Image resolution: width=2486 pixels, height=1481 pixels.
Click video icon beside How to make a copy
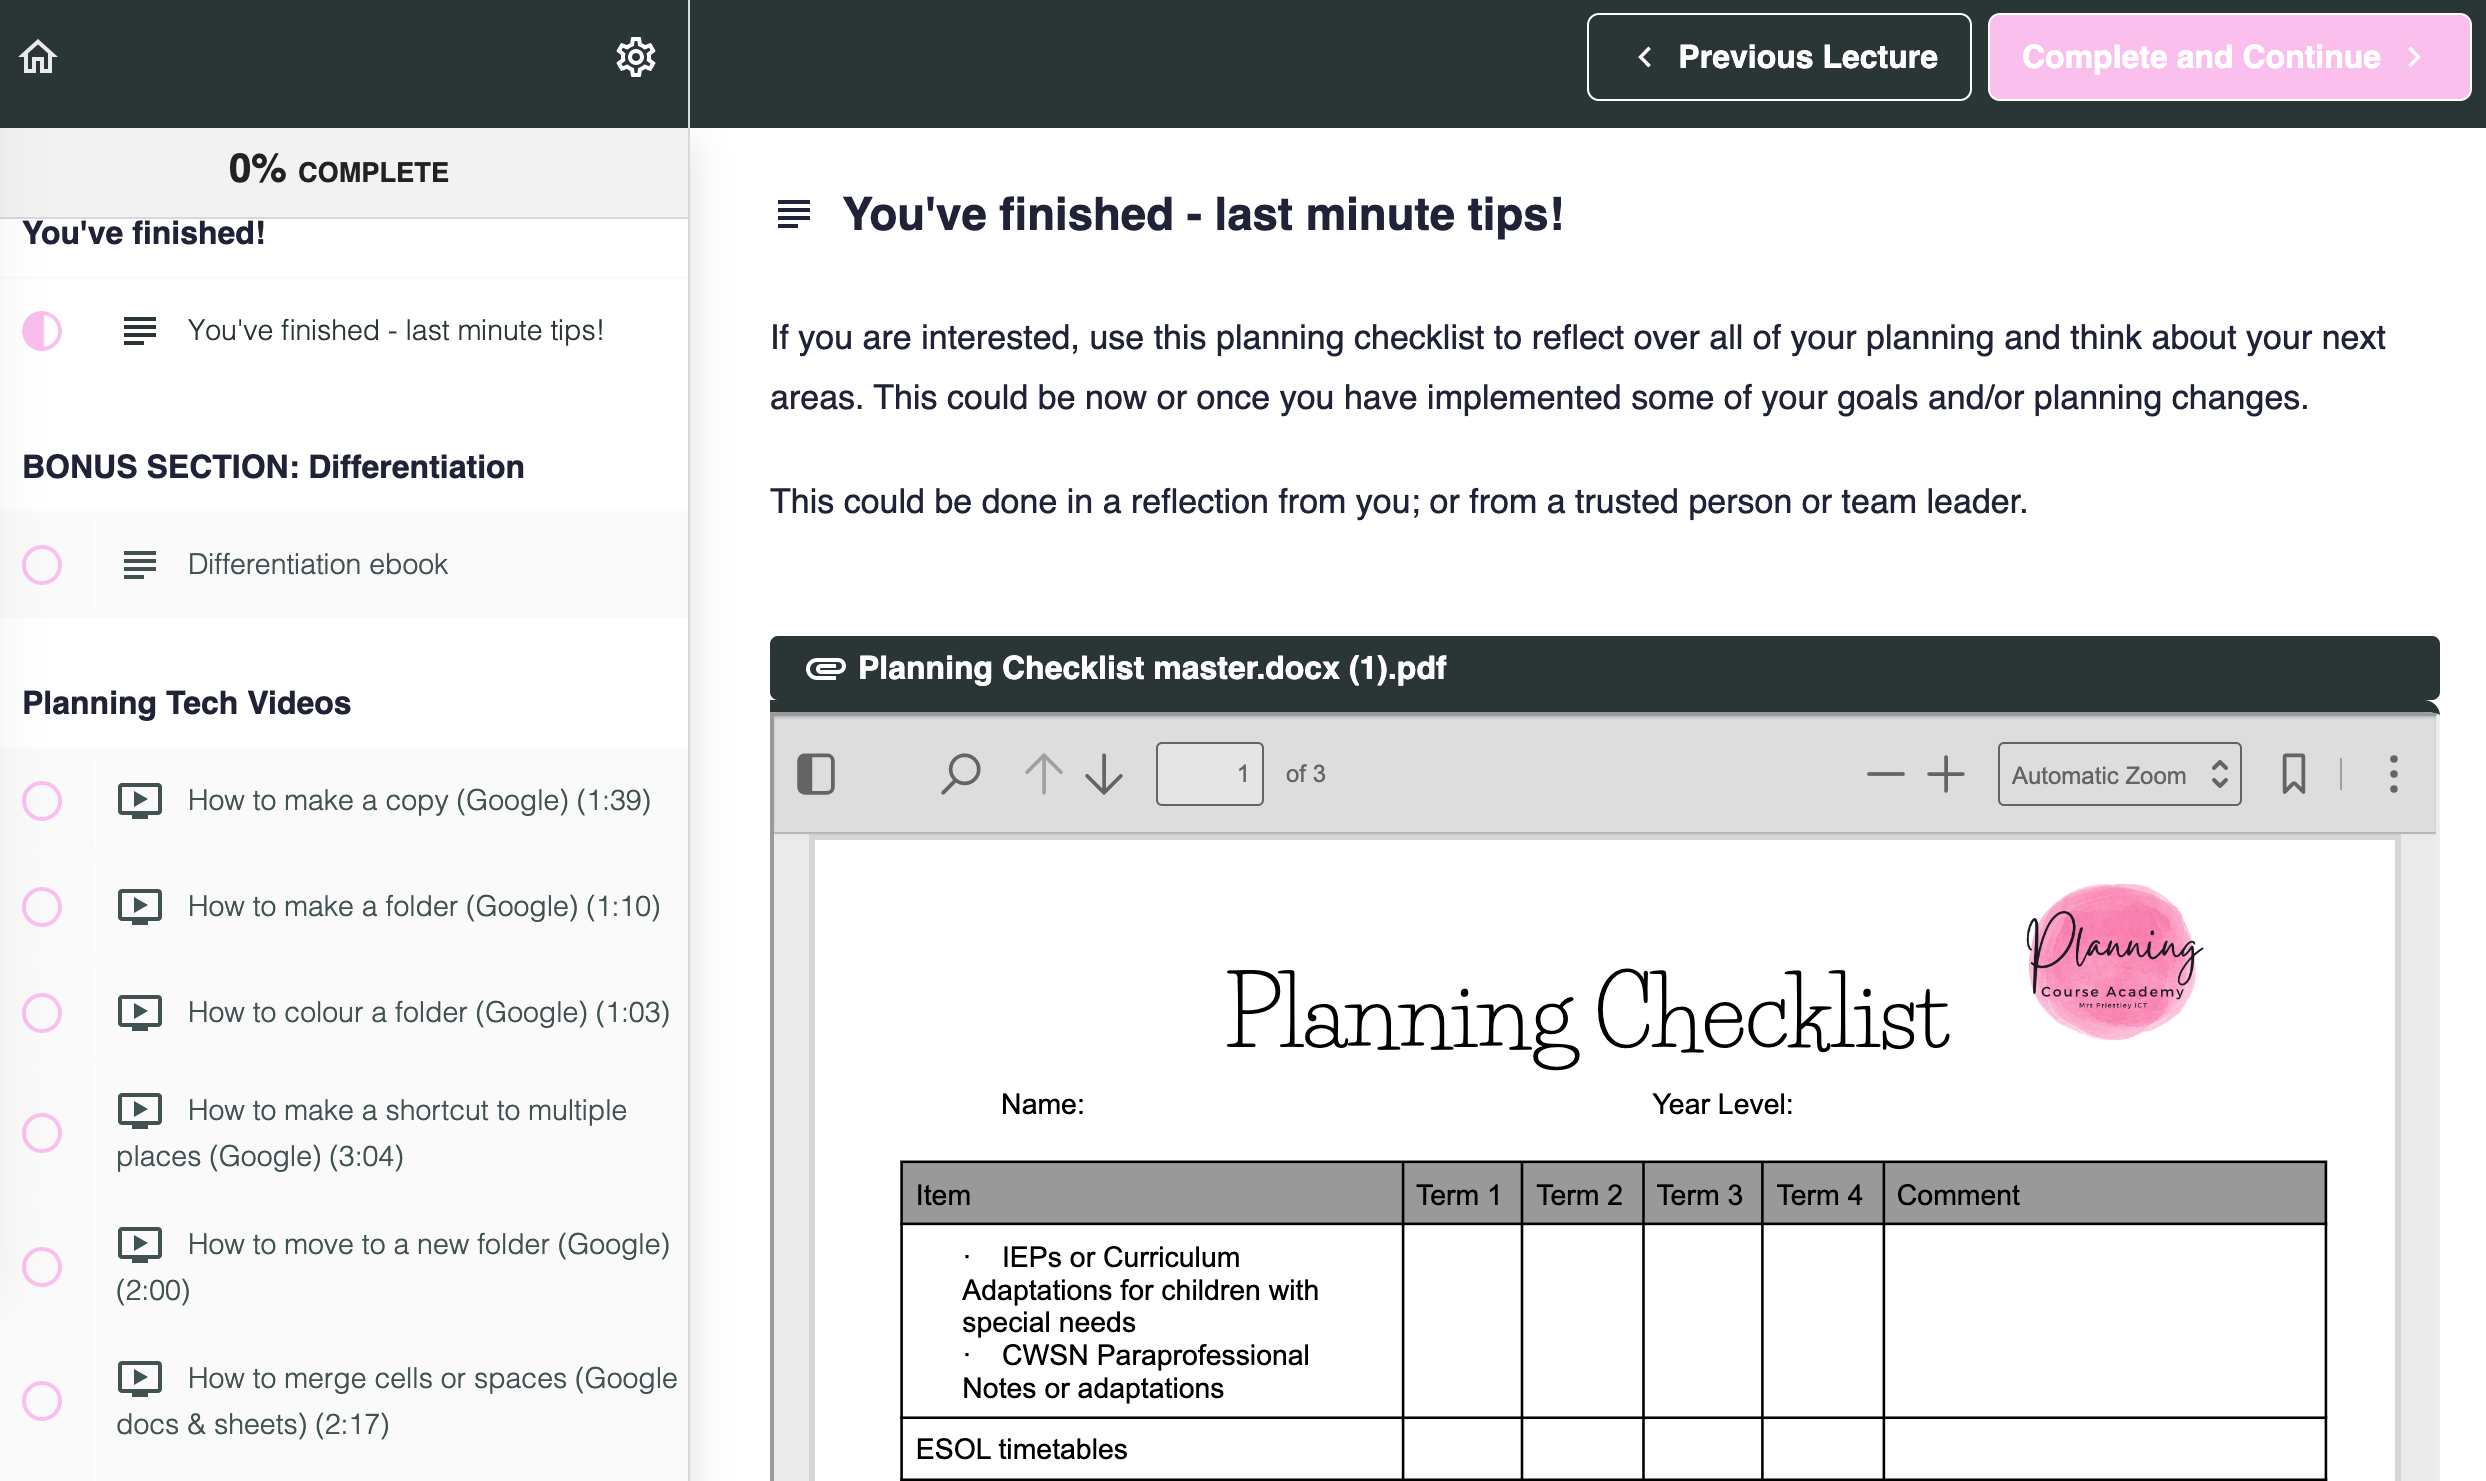click(140, 800)
